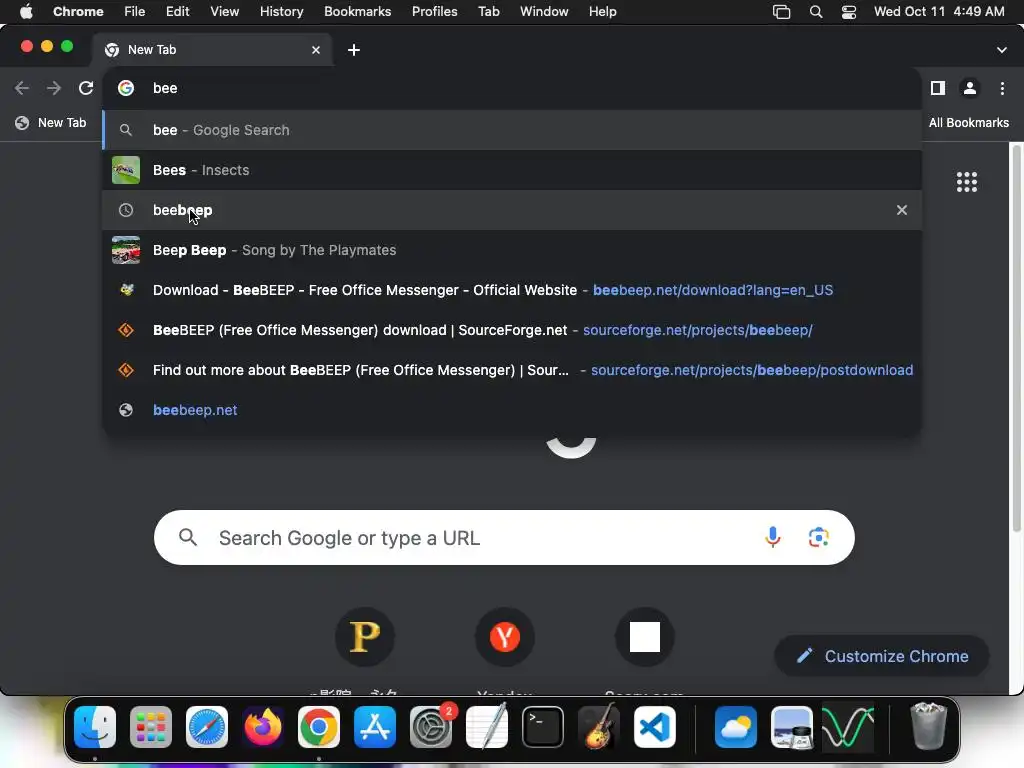Open 'Find out more about BeeBEEP' suggestion

[512, 370]
